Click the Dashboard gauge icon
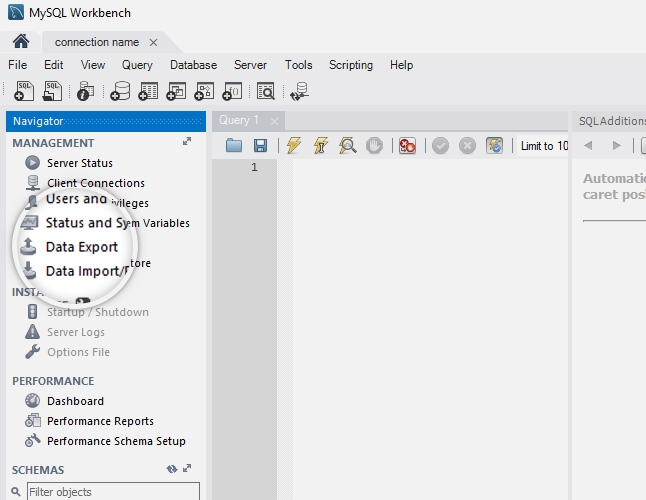 pyautogui.click(x=32, y=401)
